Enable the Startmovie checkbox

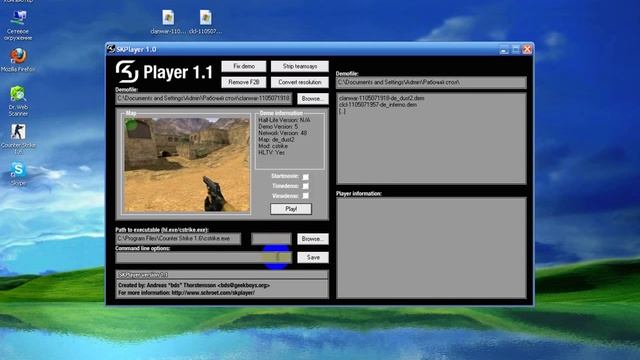pyautogui.click(x=305, y=177)
